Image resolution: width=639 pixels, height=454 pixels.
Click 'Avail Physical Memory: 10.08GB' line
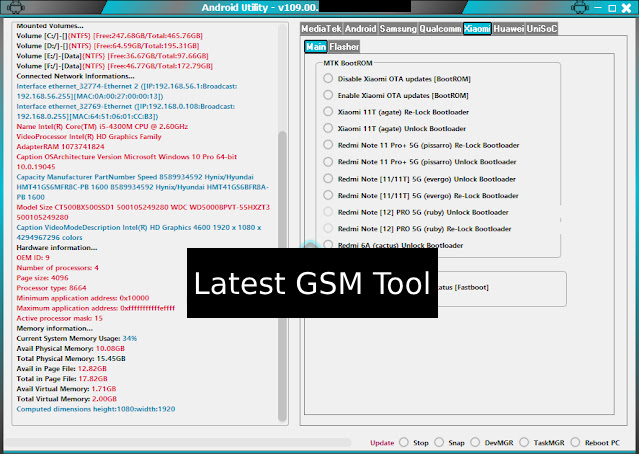click(71, 349)
